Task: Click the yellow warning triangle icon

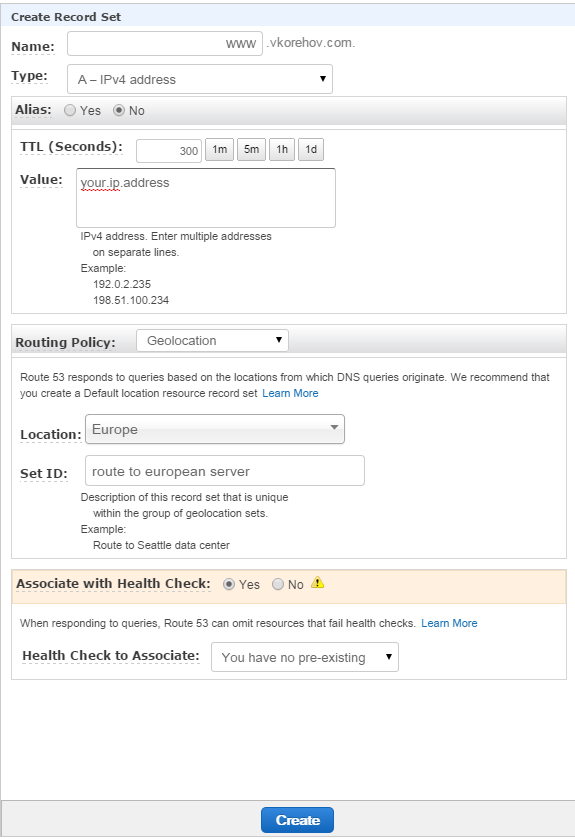Action: click(x=317, y=582)
